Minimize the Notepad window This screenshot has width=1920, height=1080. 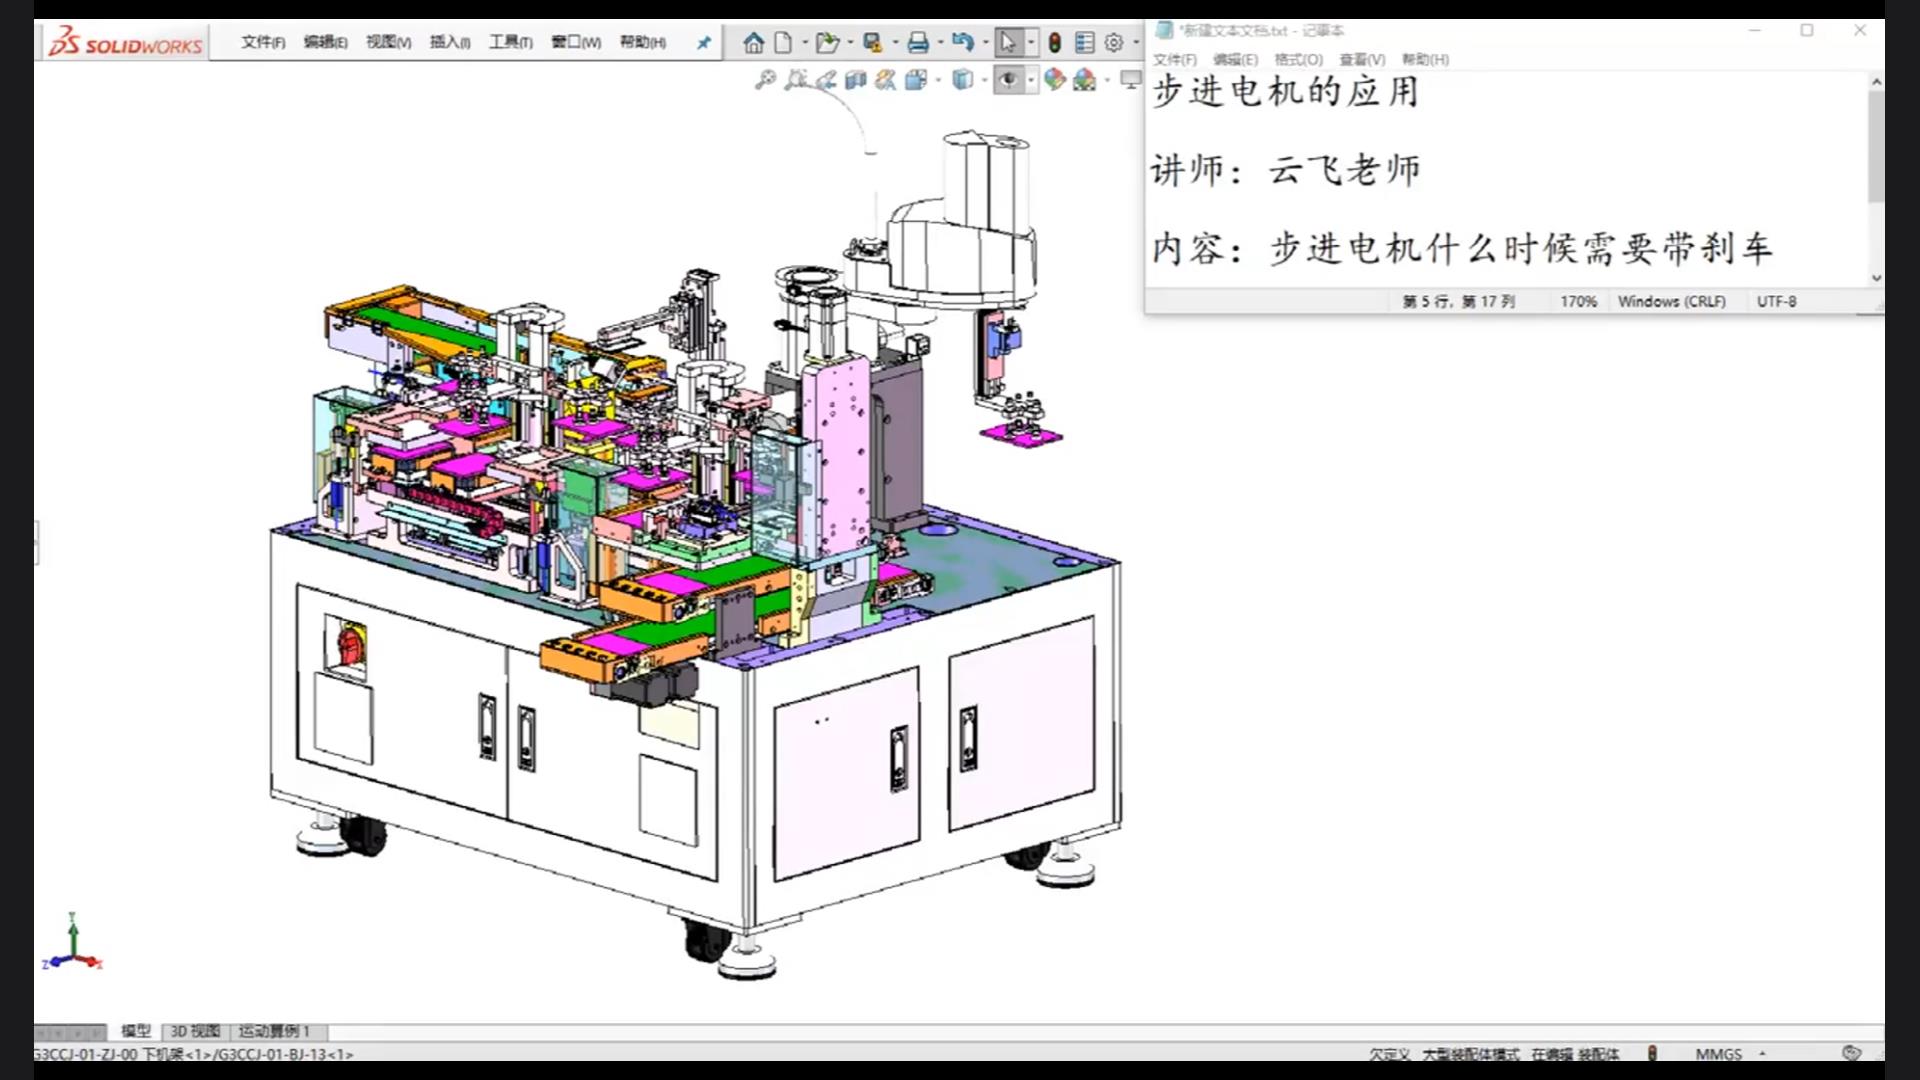tap(1754, 31)
